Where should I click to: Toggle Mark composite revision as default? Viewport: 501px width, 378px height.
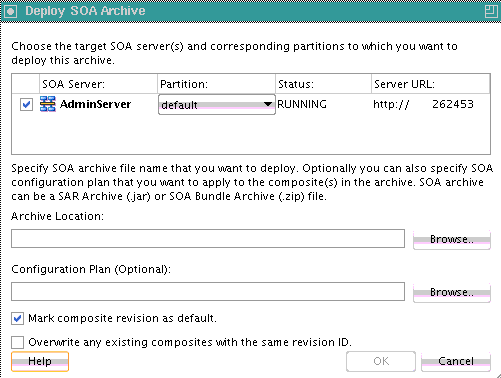click(x=17, y=318)
